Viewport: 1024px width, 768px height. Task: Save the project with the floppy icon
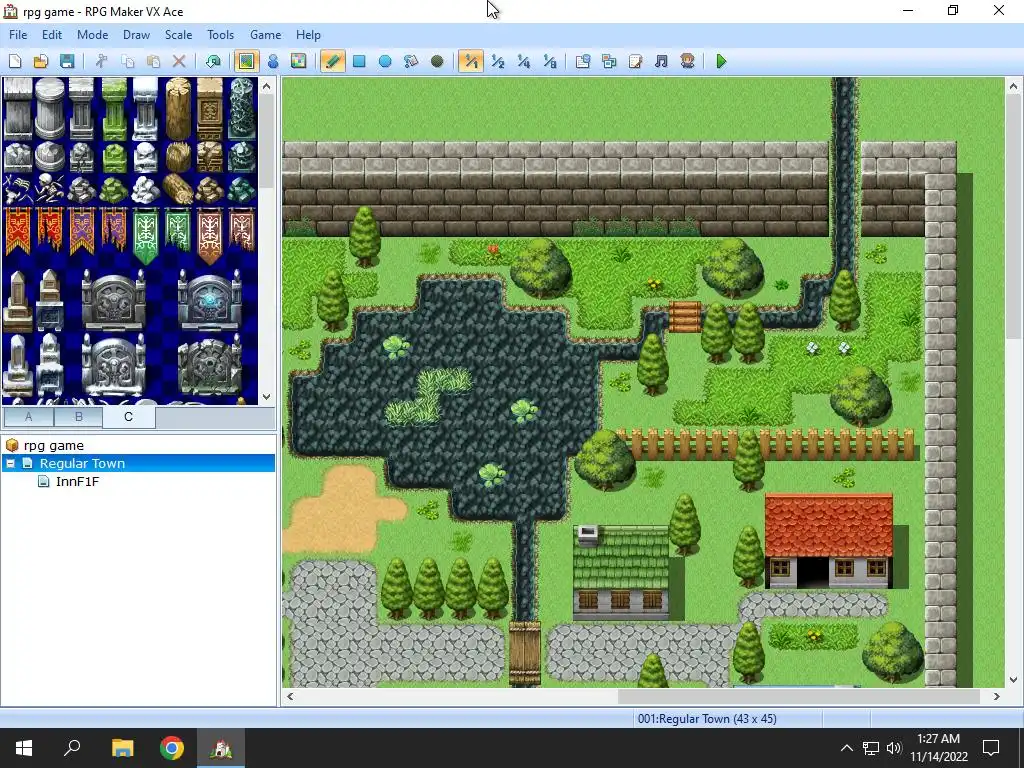click(x=67, y=61)
